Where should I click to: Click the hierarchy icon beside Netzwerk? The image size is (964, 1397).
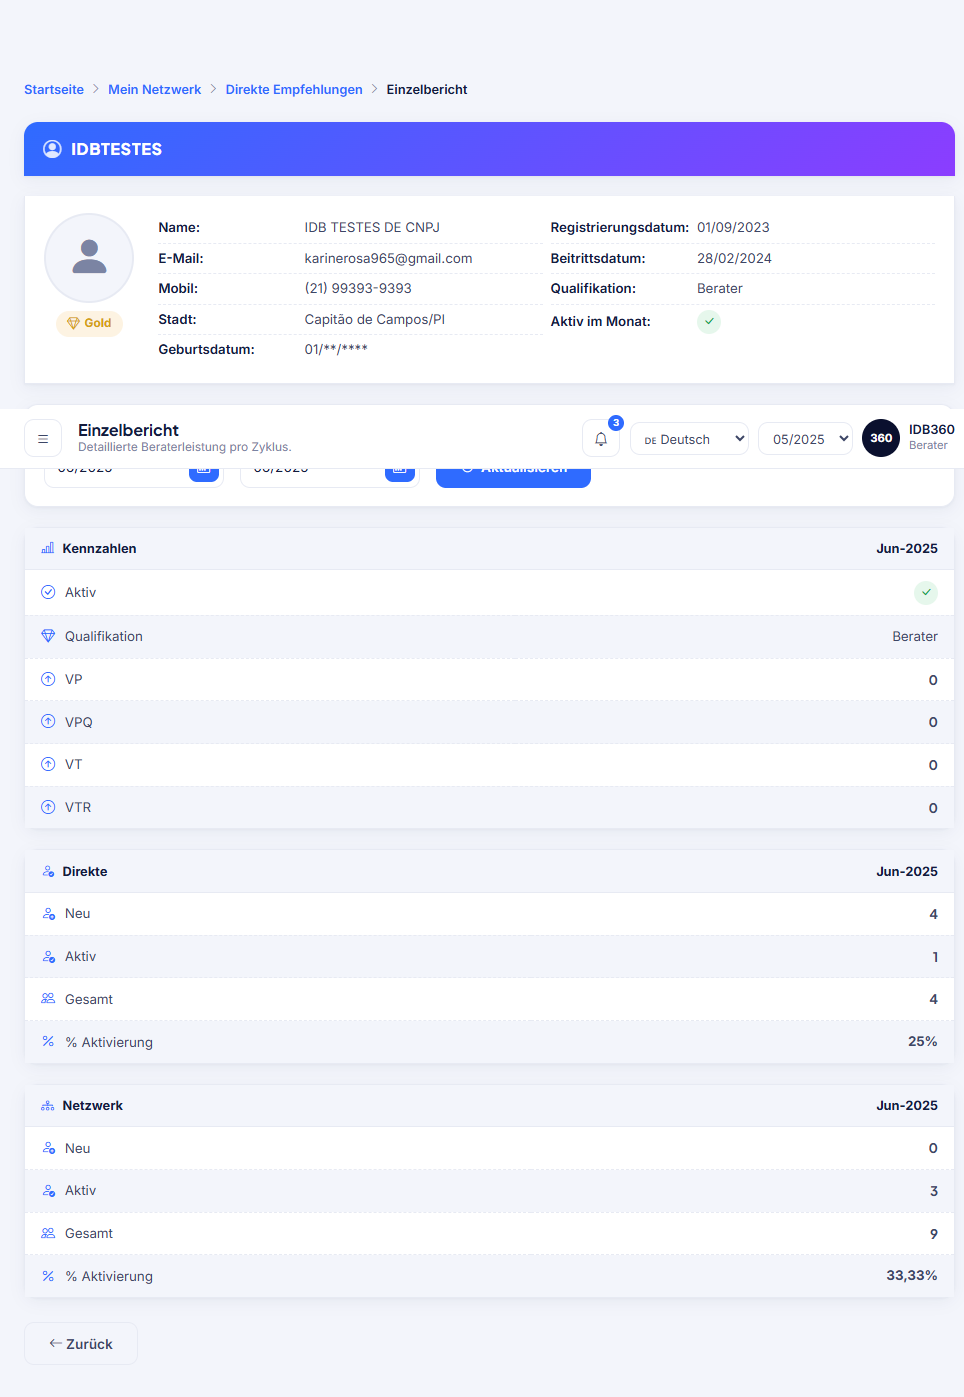point(48,1106)
